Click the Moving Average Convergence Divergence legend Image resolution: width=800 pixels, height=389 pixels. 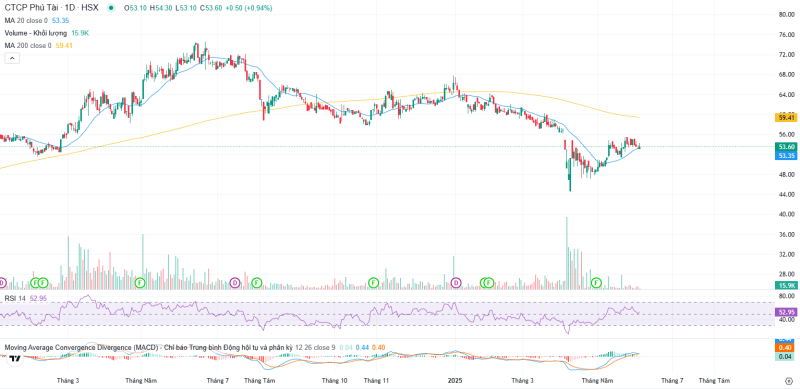(x=148, y=347)
